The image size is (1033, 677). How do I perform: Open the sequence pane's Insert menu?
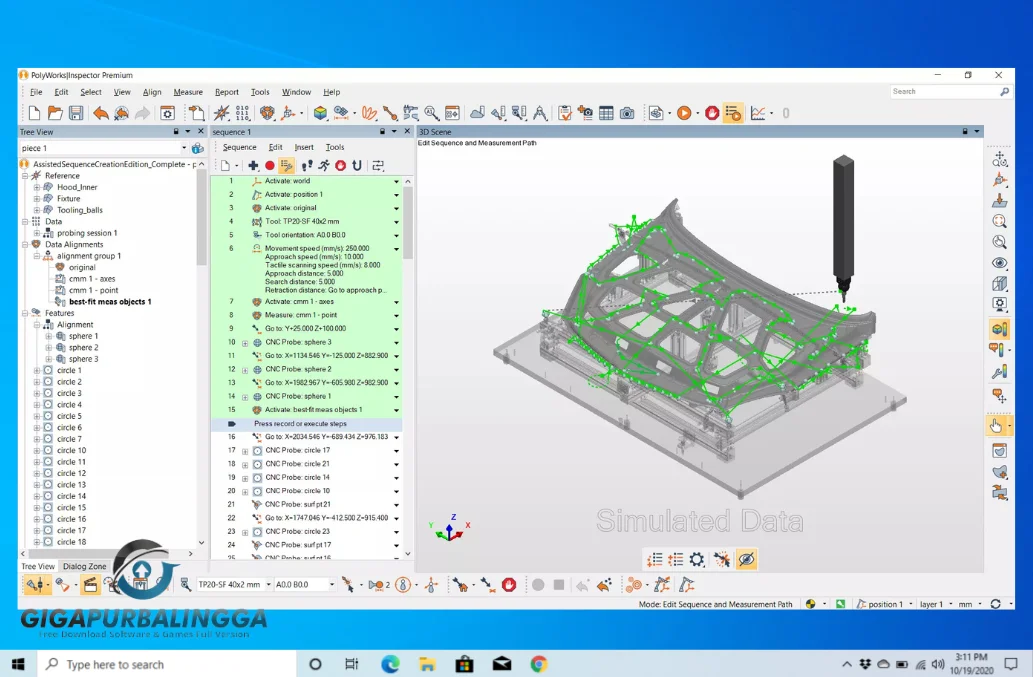click(x=304, y=147)
